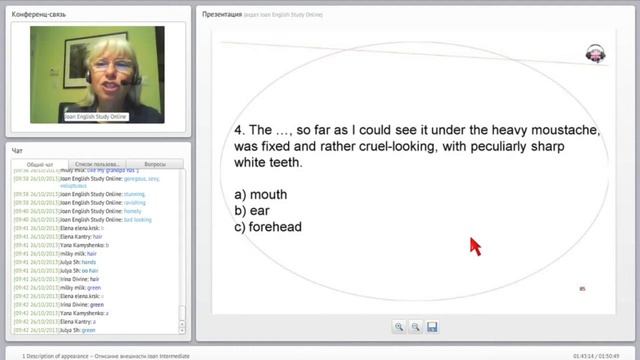
Task: Open the Список пользователей tab
Action: [x=97, y=164]
